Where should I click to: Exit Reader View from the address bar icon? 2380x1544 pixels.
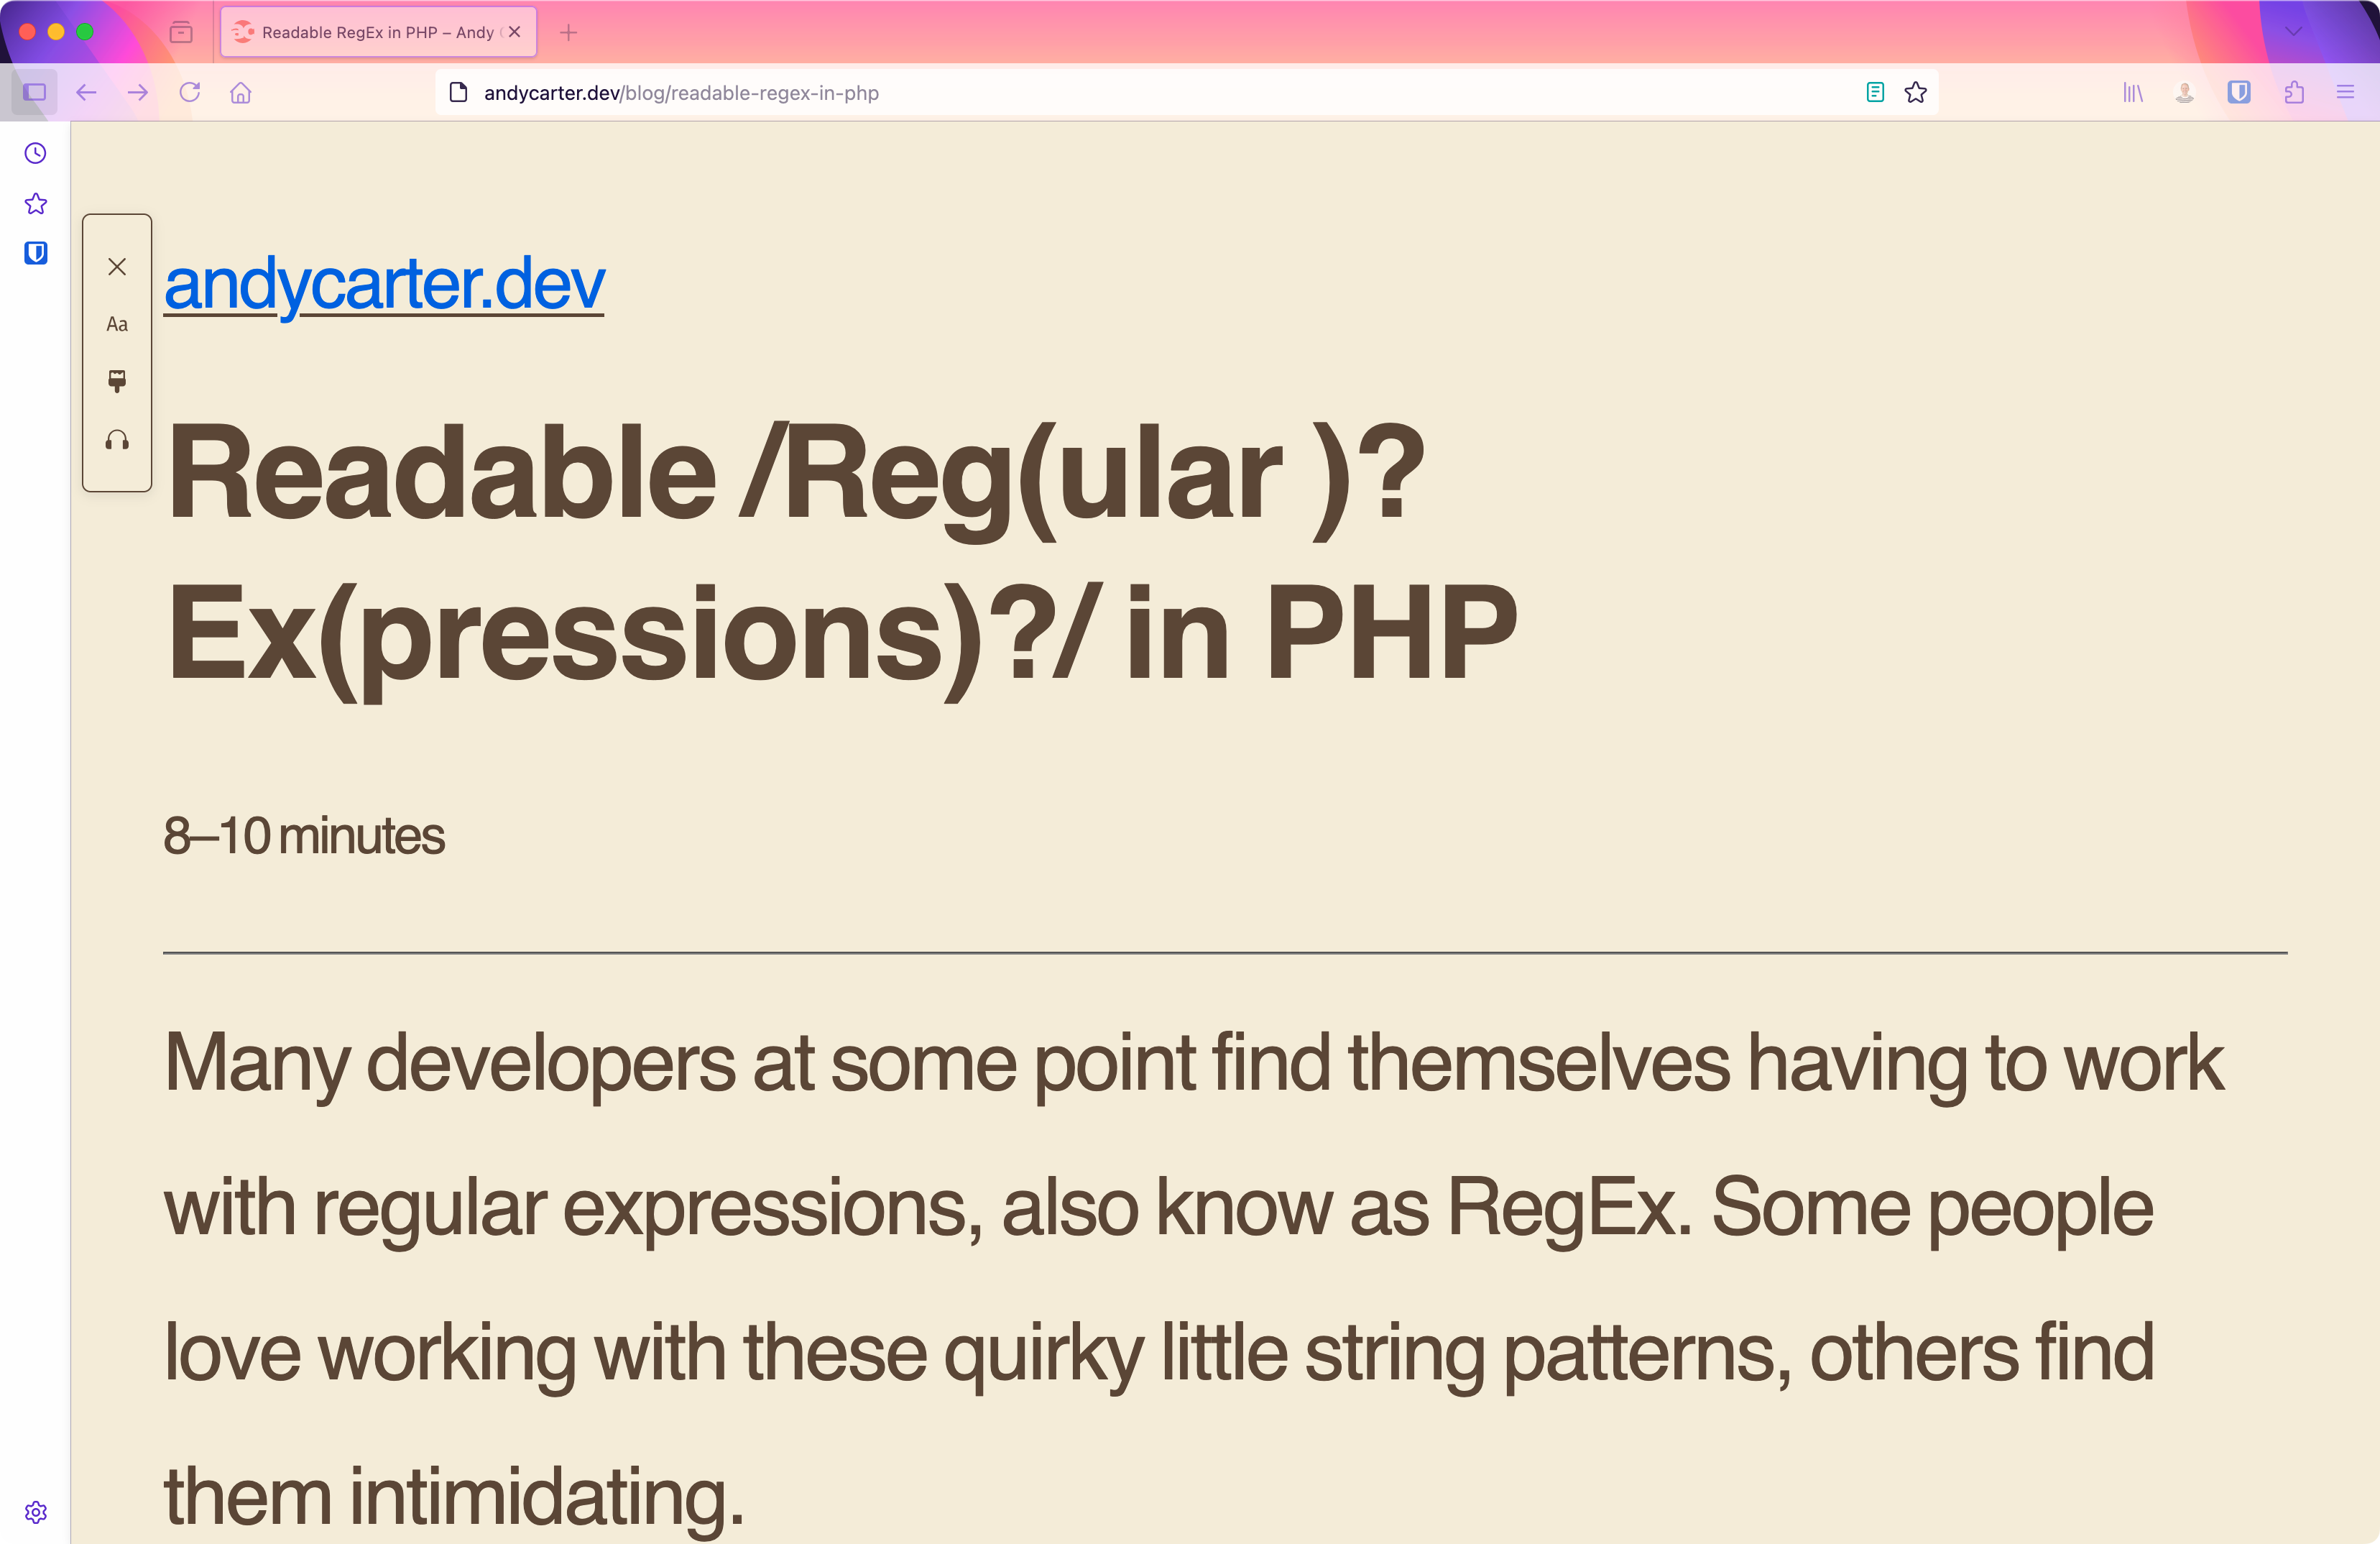1874,92
